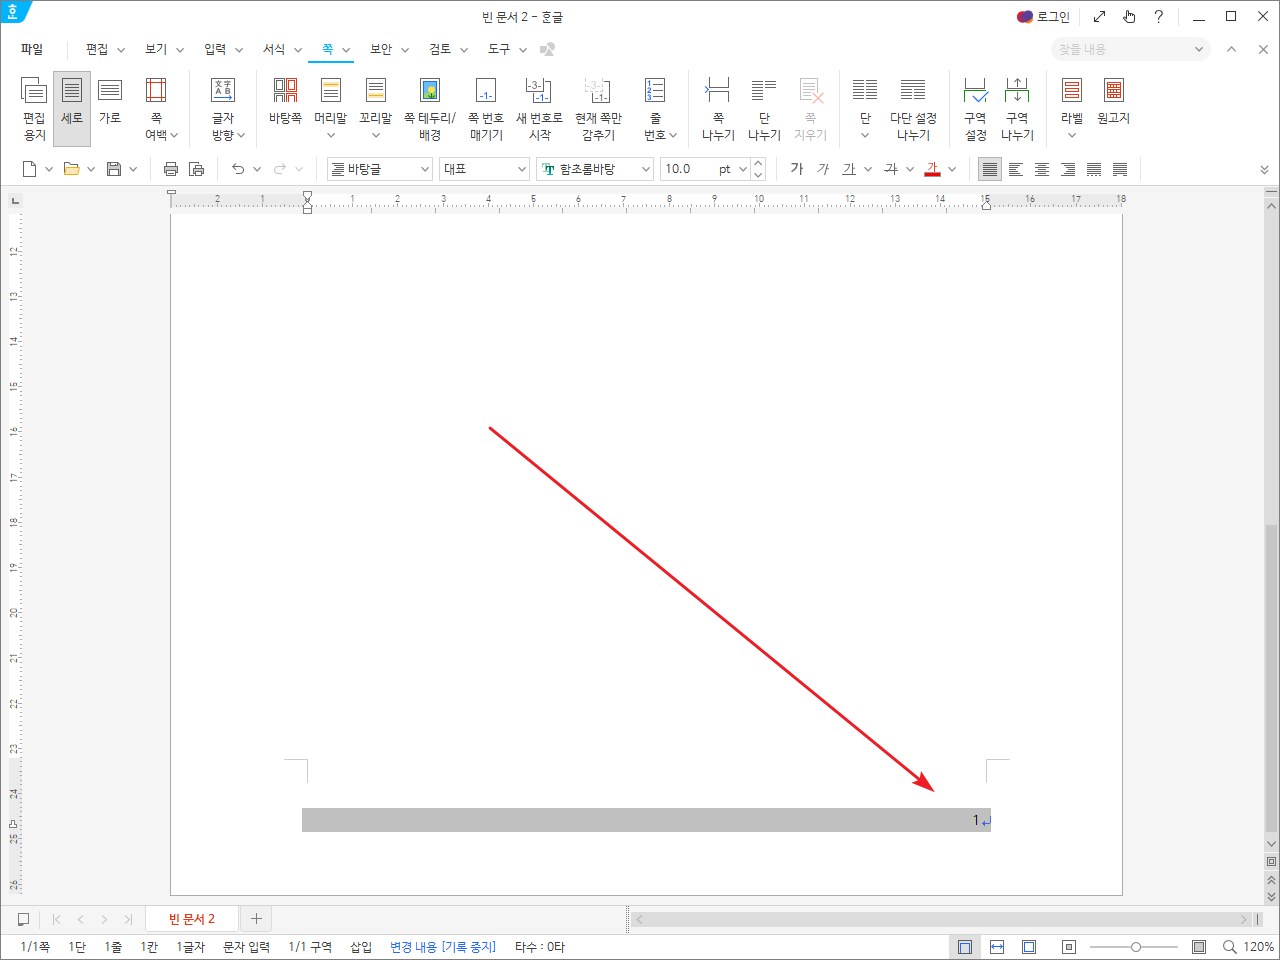Click 변경 내용 [기록 중지] status link
Screen dimensions: 1280x960
pyautogui.click(x=443, y=947)
